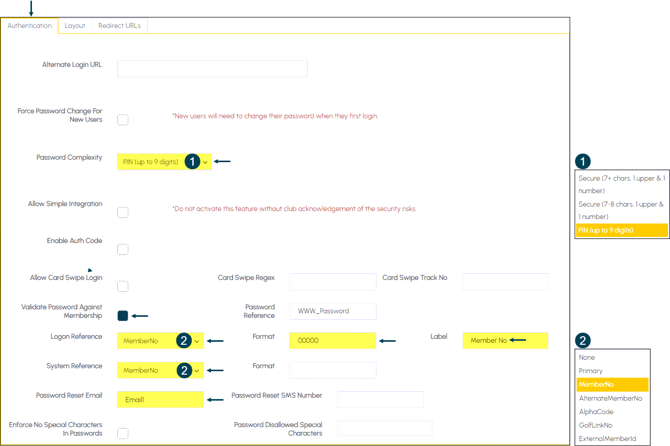
Task: Click the badge 1 above the complexity options list
Action: click(583, 161)
